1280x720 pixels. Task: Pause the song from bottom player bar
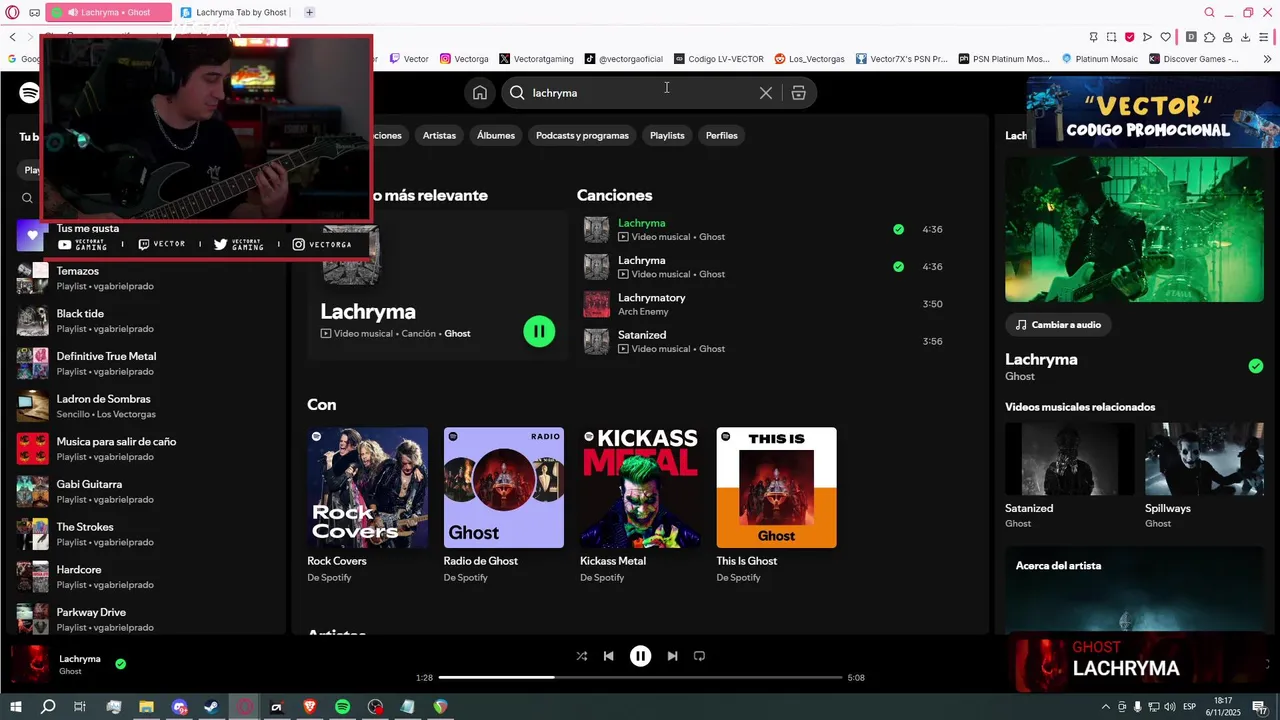pos(640,656)
